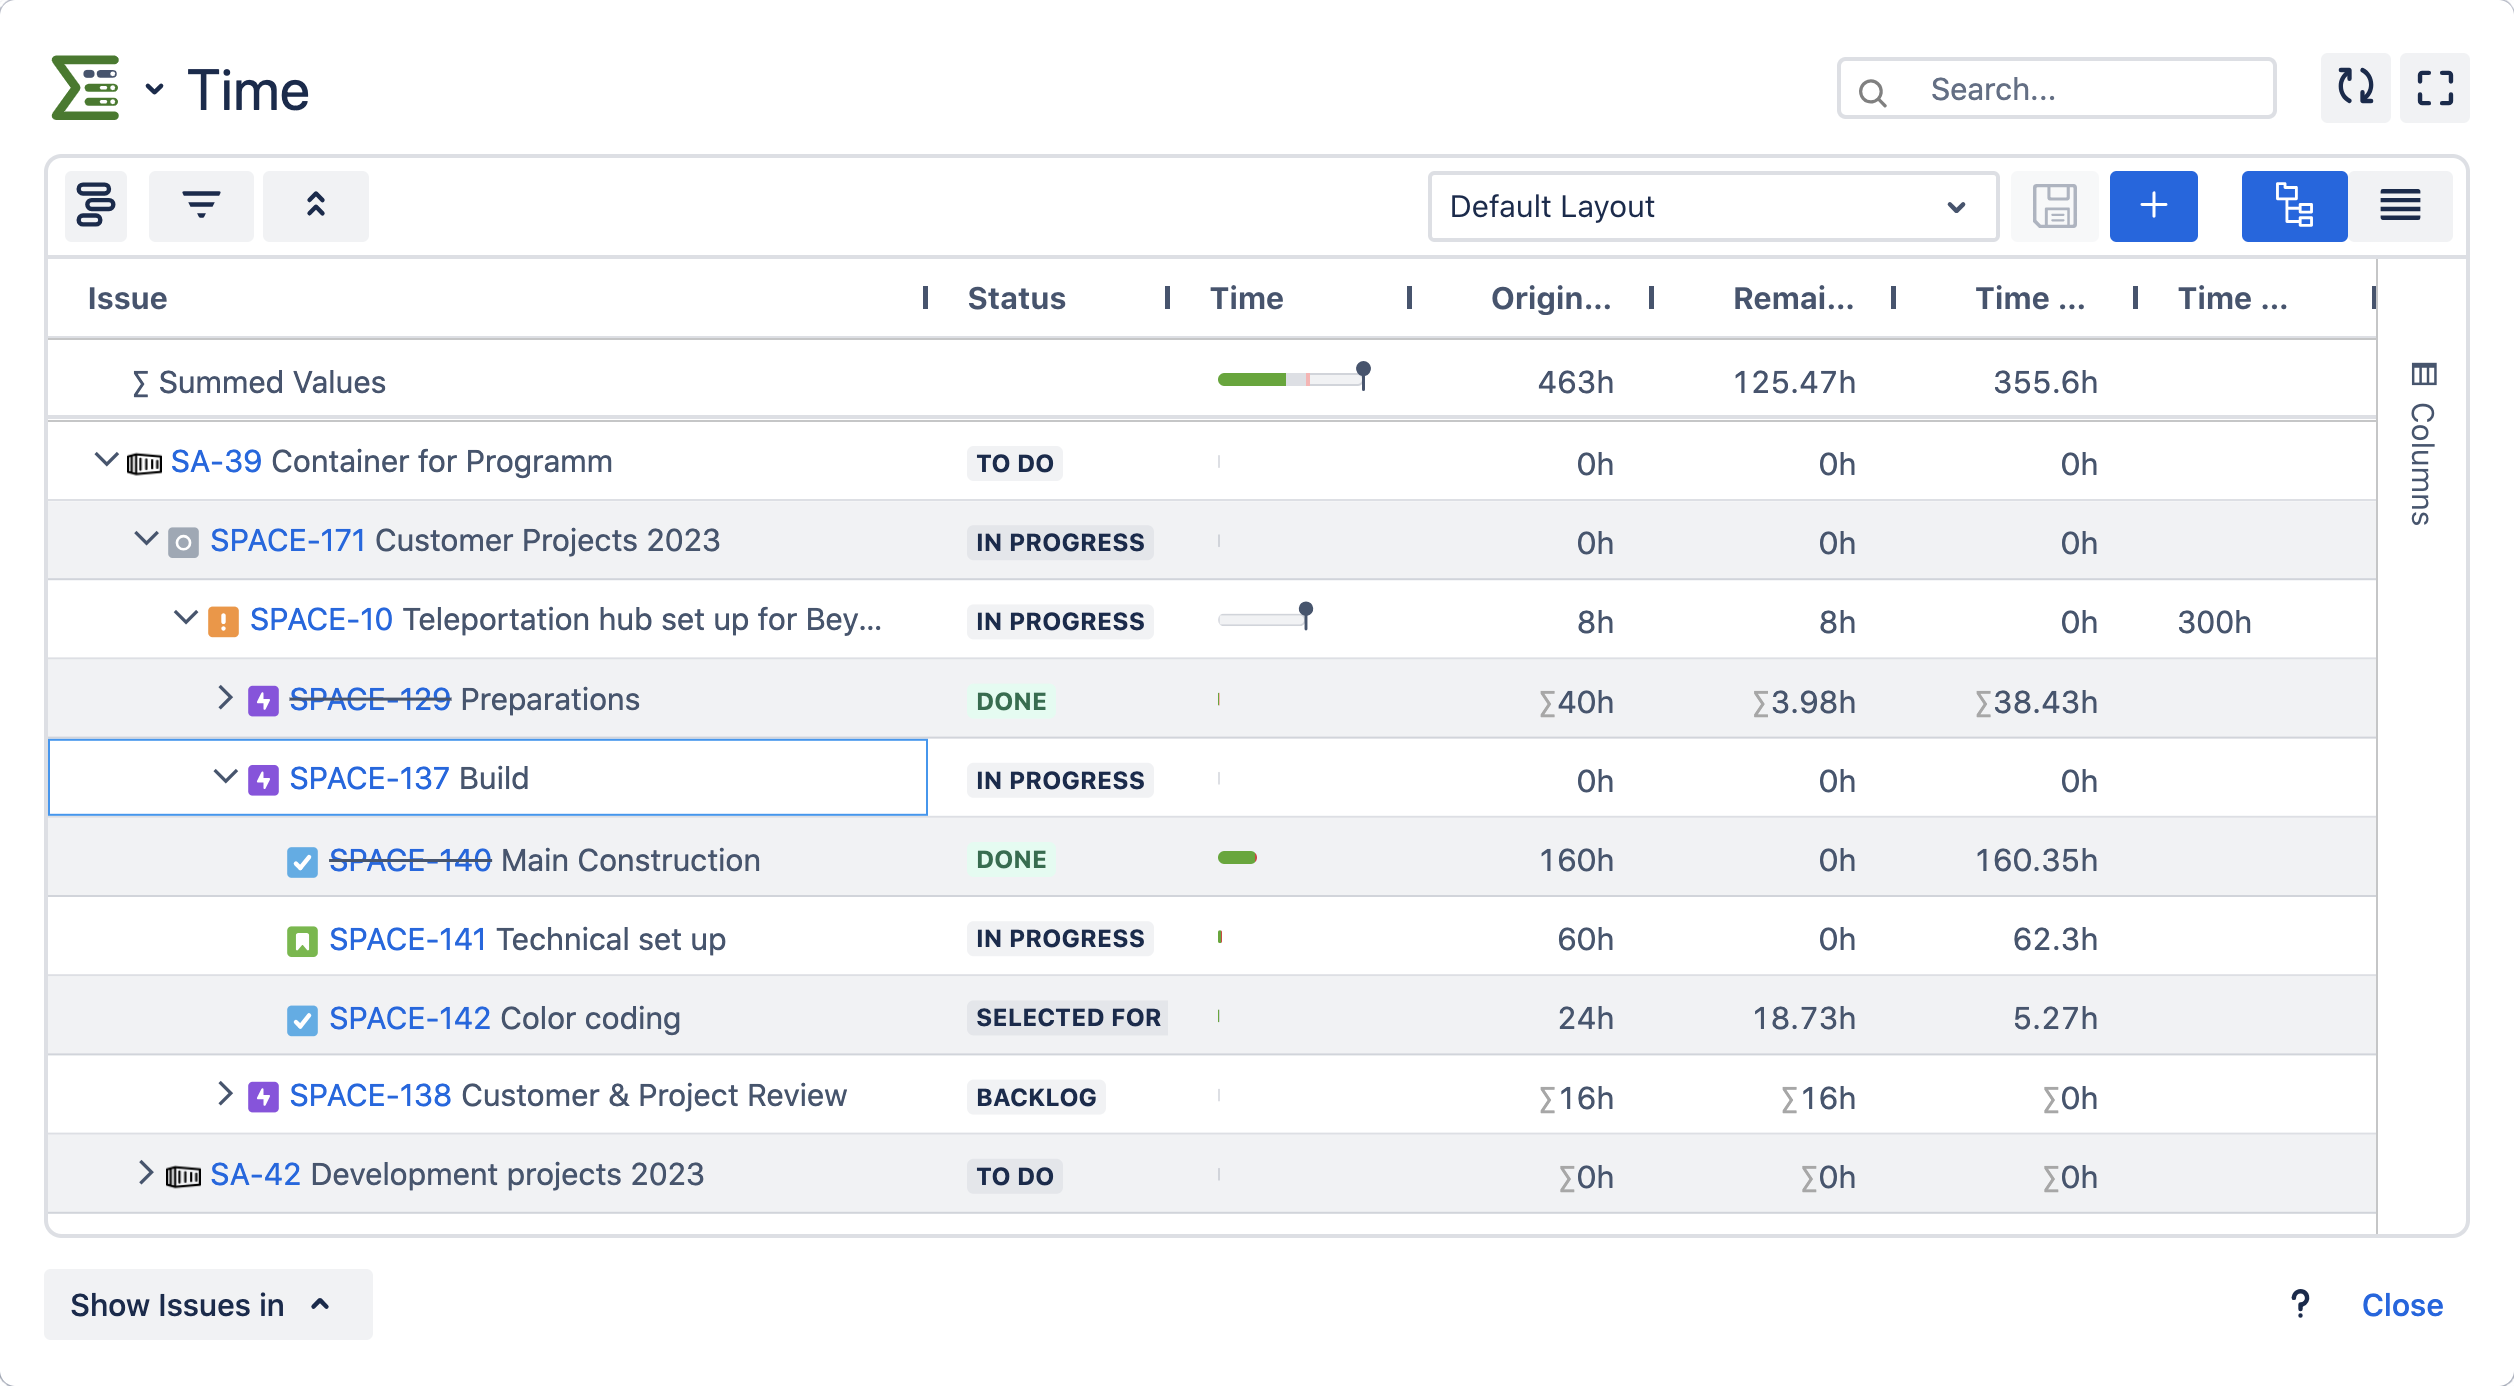Click the refresh arrows icon
This screenshot has width=2514, height=1386.
pos(2355,88)
